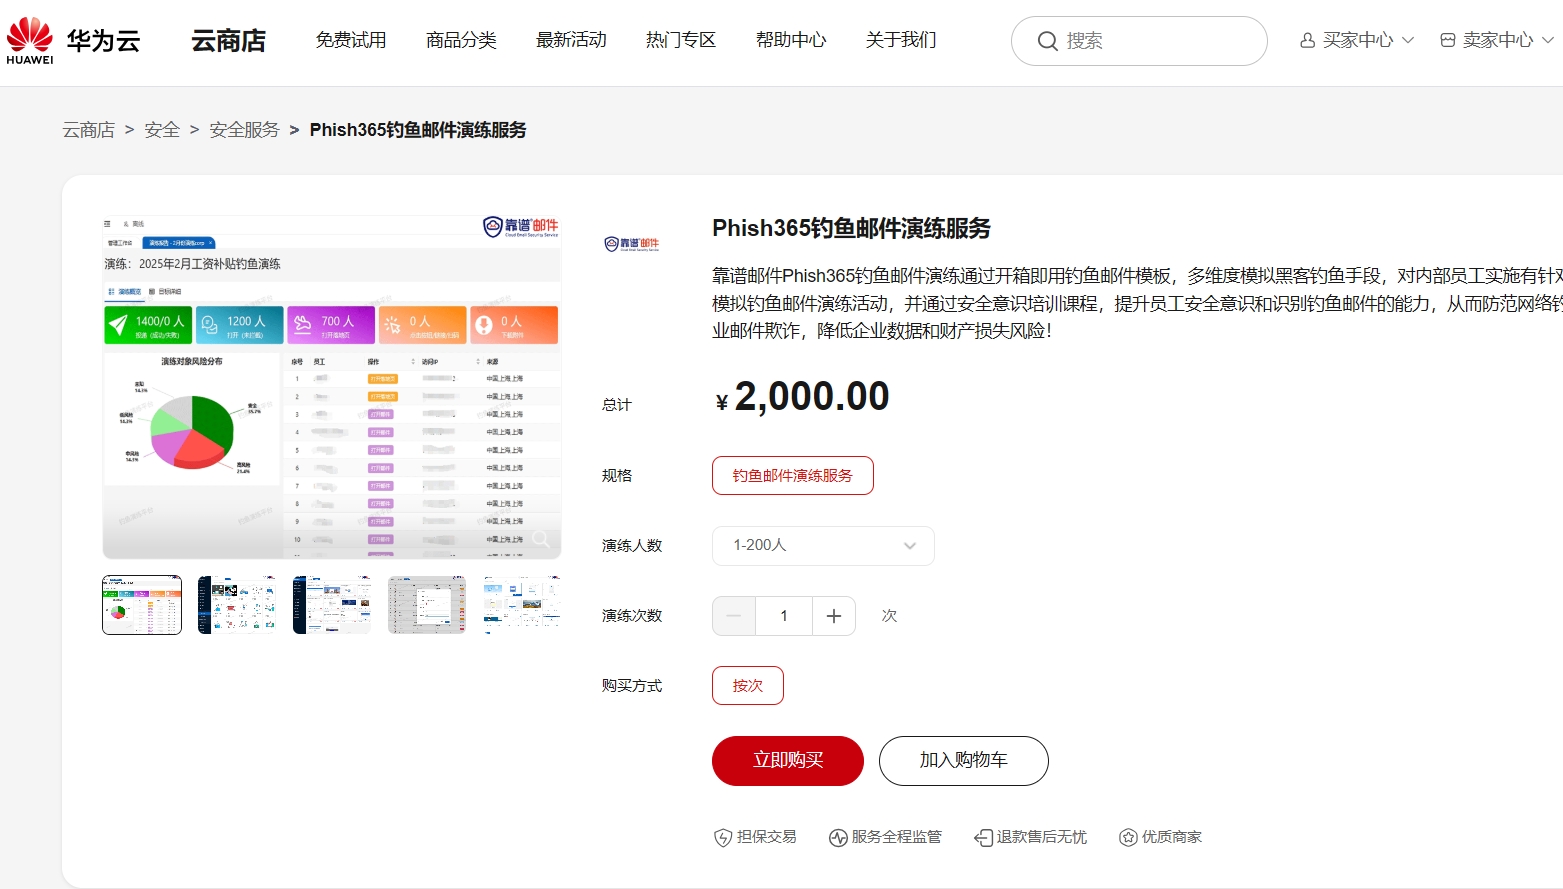This screenshot has height=889, width=1563.
Task: Select the 钓鱼邮件演练服务 specification option
Action: [x=792, y=476]
